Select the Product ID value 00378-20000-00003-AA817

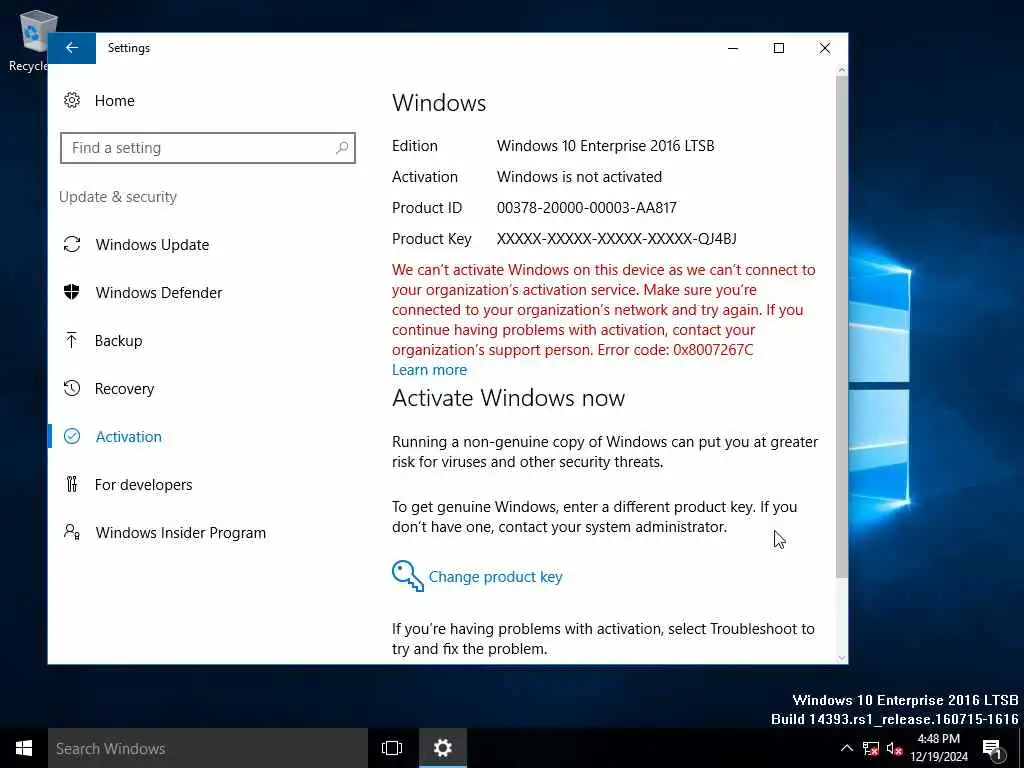coord(586,208)
